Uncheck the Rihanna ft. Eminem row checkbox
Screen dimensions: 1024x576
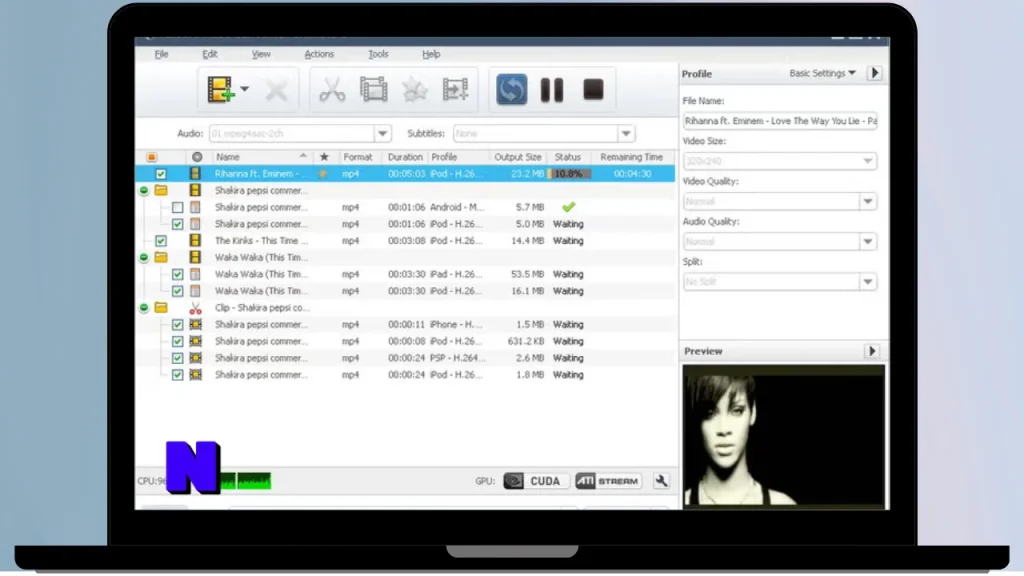point(161,174)
